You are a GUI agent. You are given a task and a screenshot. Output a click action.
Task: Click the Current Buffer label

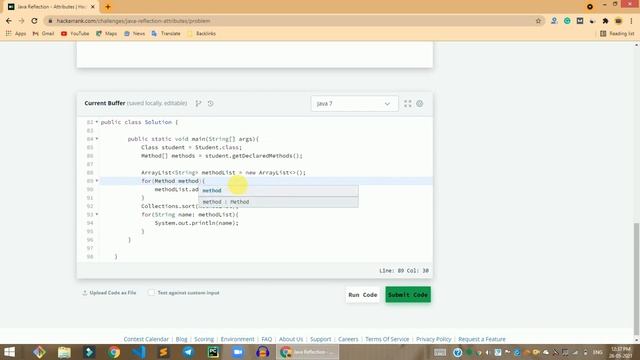click(x=105, y=103)
